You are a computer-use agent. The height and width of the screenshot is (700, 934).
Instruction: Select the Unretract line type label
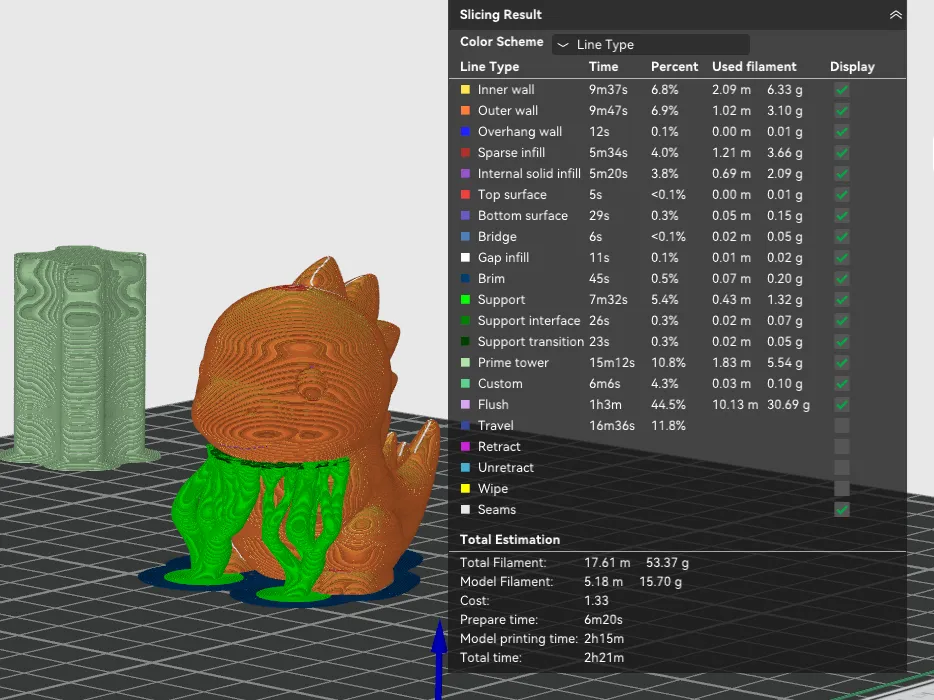506,468
